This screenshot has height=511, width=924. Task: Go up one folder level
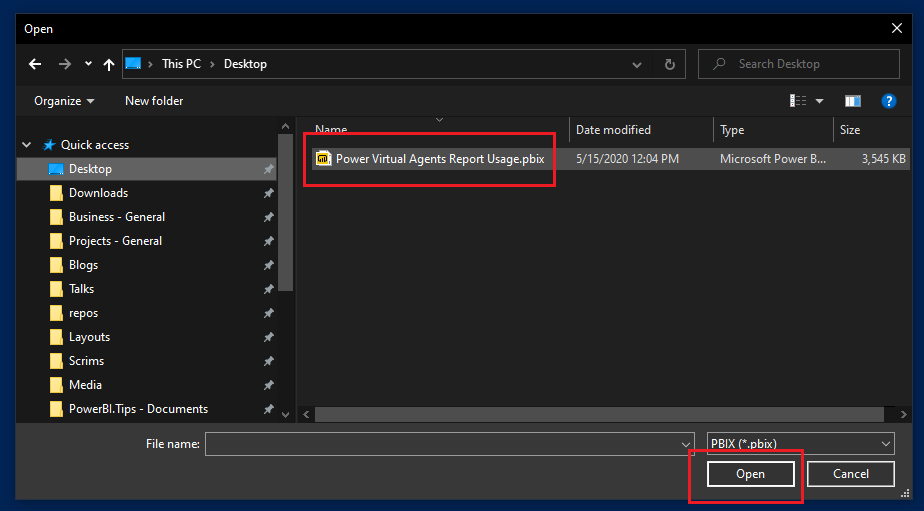point(108,64)
